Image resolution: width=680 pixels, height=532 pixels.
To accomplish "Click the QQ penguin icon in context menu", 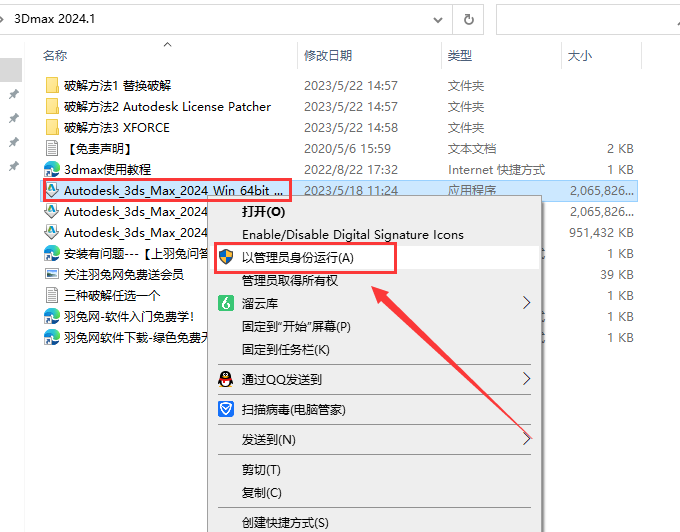I will click(x=226, y=379).
